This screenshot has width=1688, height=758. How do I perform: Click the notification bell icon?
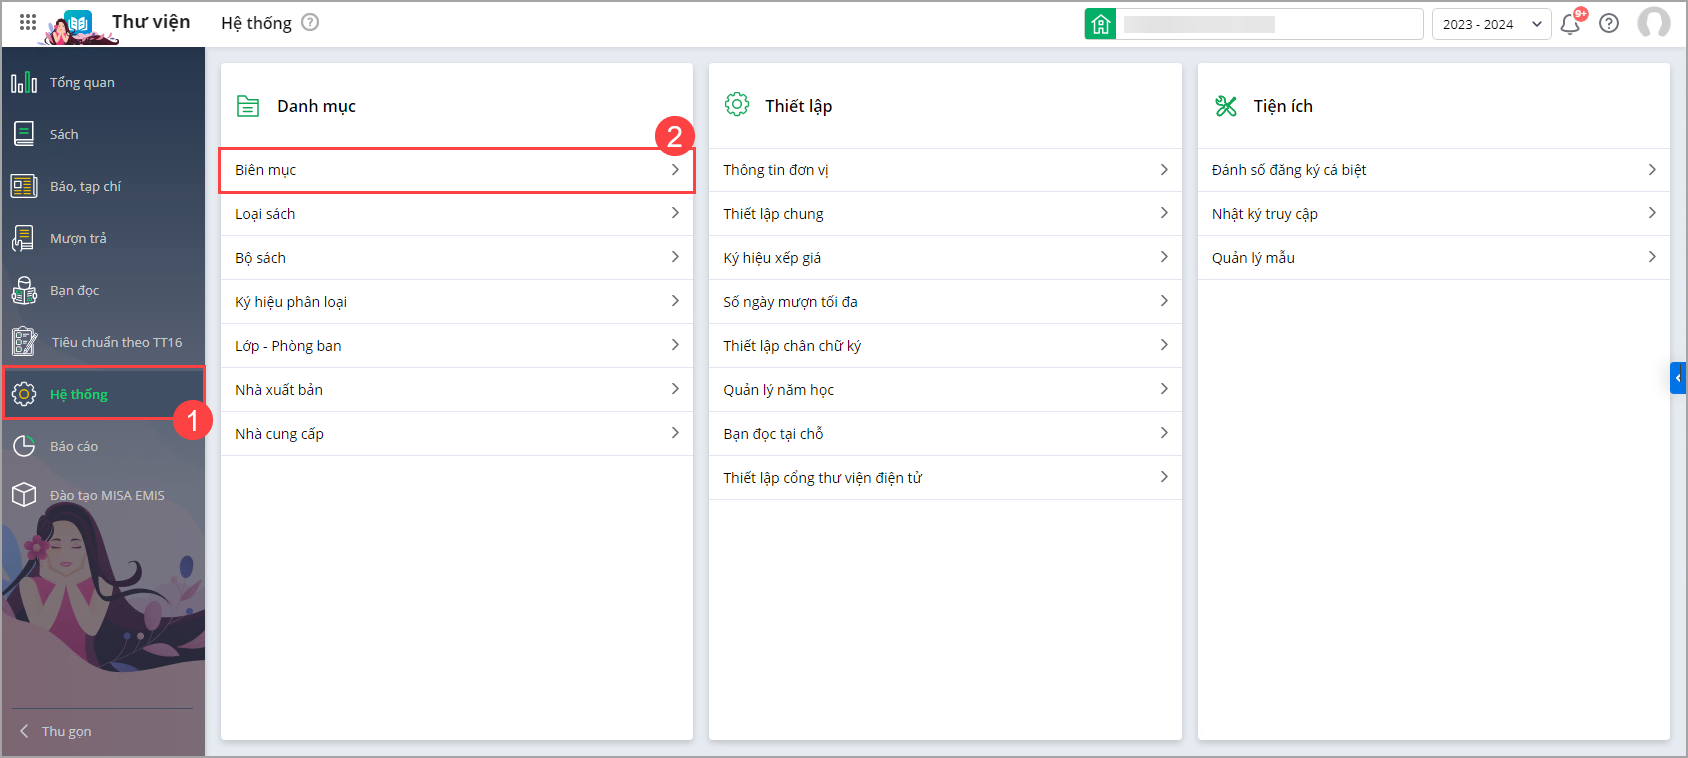(1570, 24)
